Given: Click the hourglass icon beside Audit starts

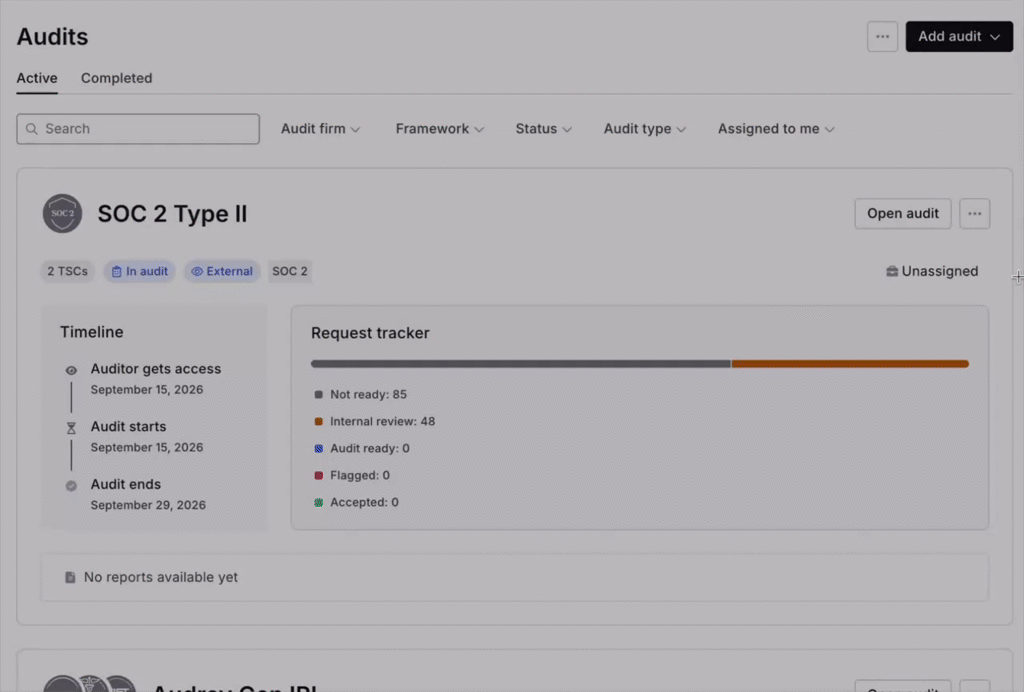Looking at the screenshot, I should point(71,428).
